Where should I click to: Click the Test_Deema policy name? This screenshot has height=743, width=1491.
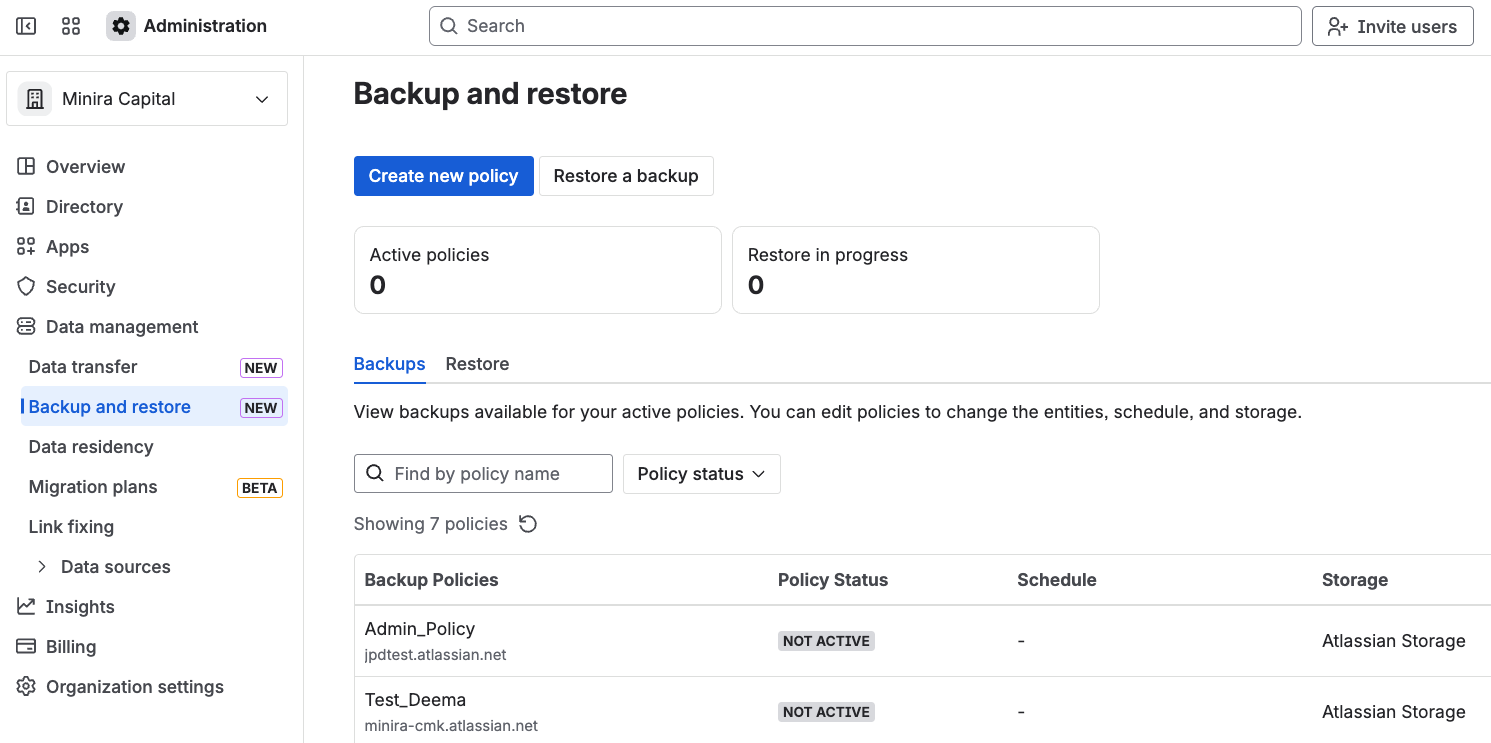(x=415, y=700)
